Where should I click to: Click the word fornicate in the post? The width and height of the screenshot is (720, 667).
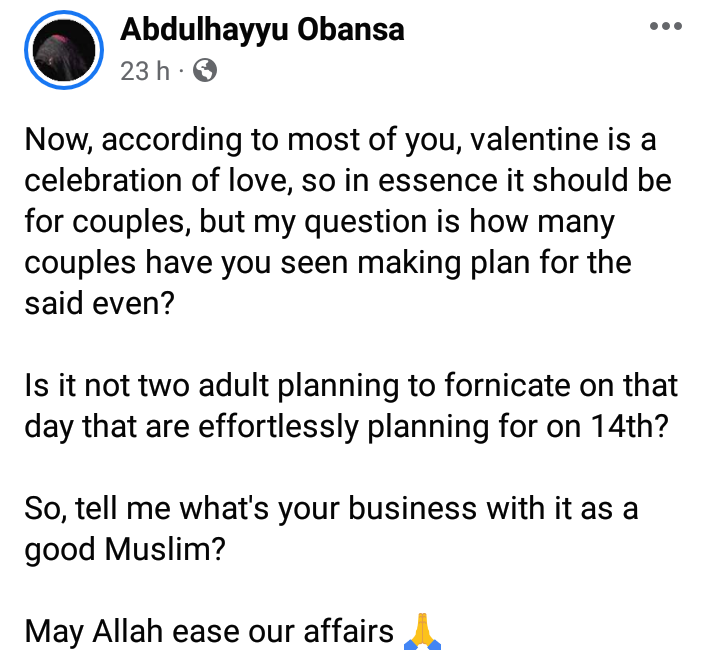point(508,385)
